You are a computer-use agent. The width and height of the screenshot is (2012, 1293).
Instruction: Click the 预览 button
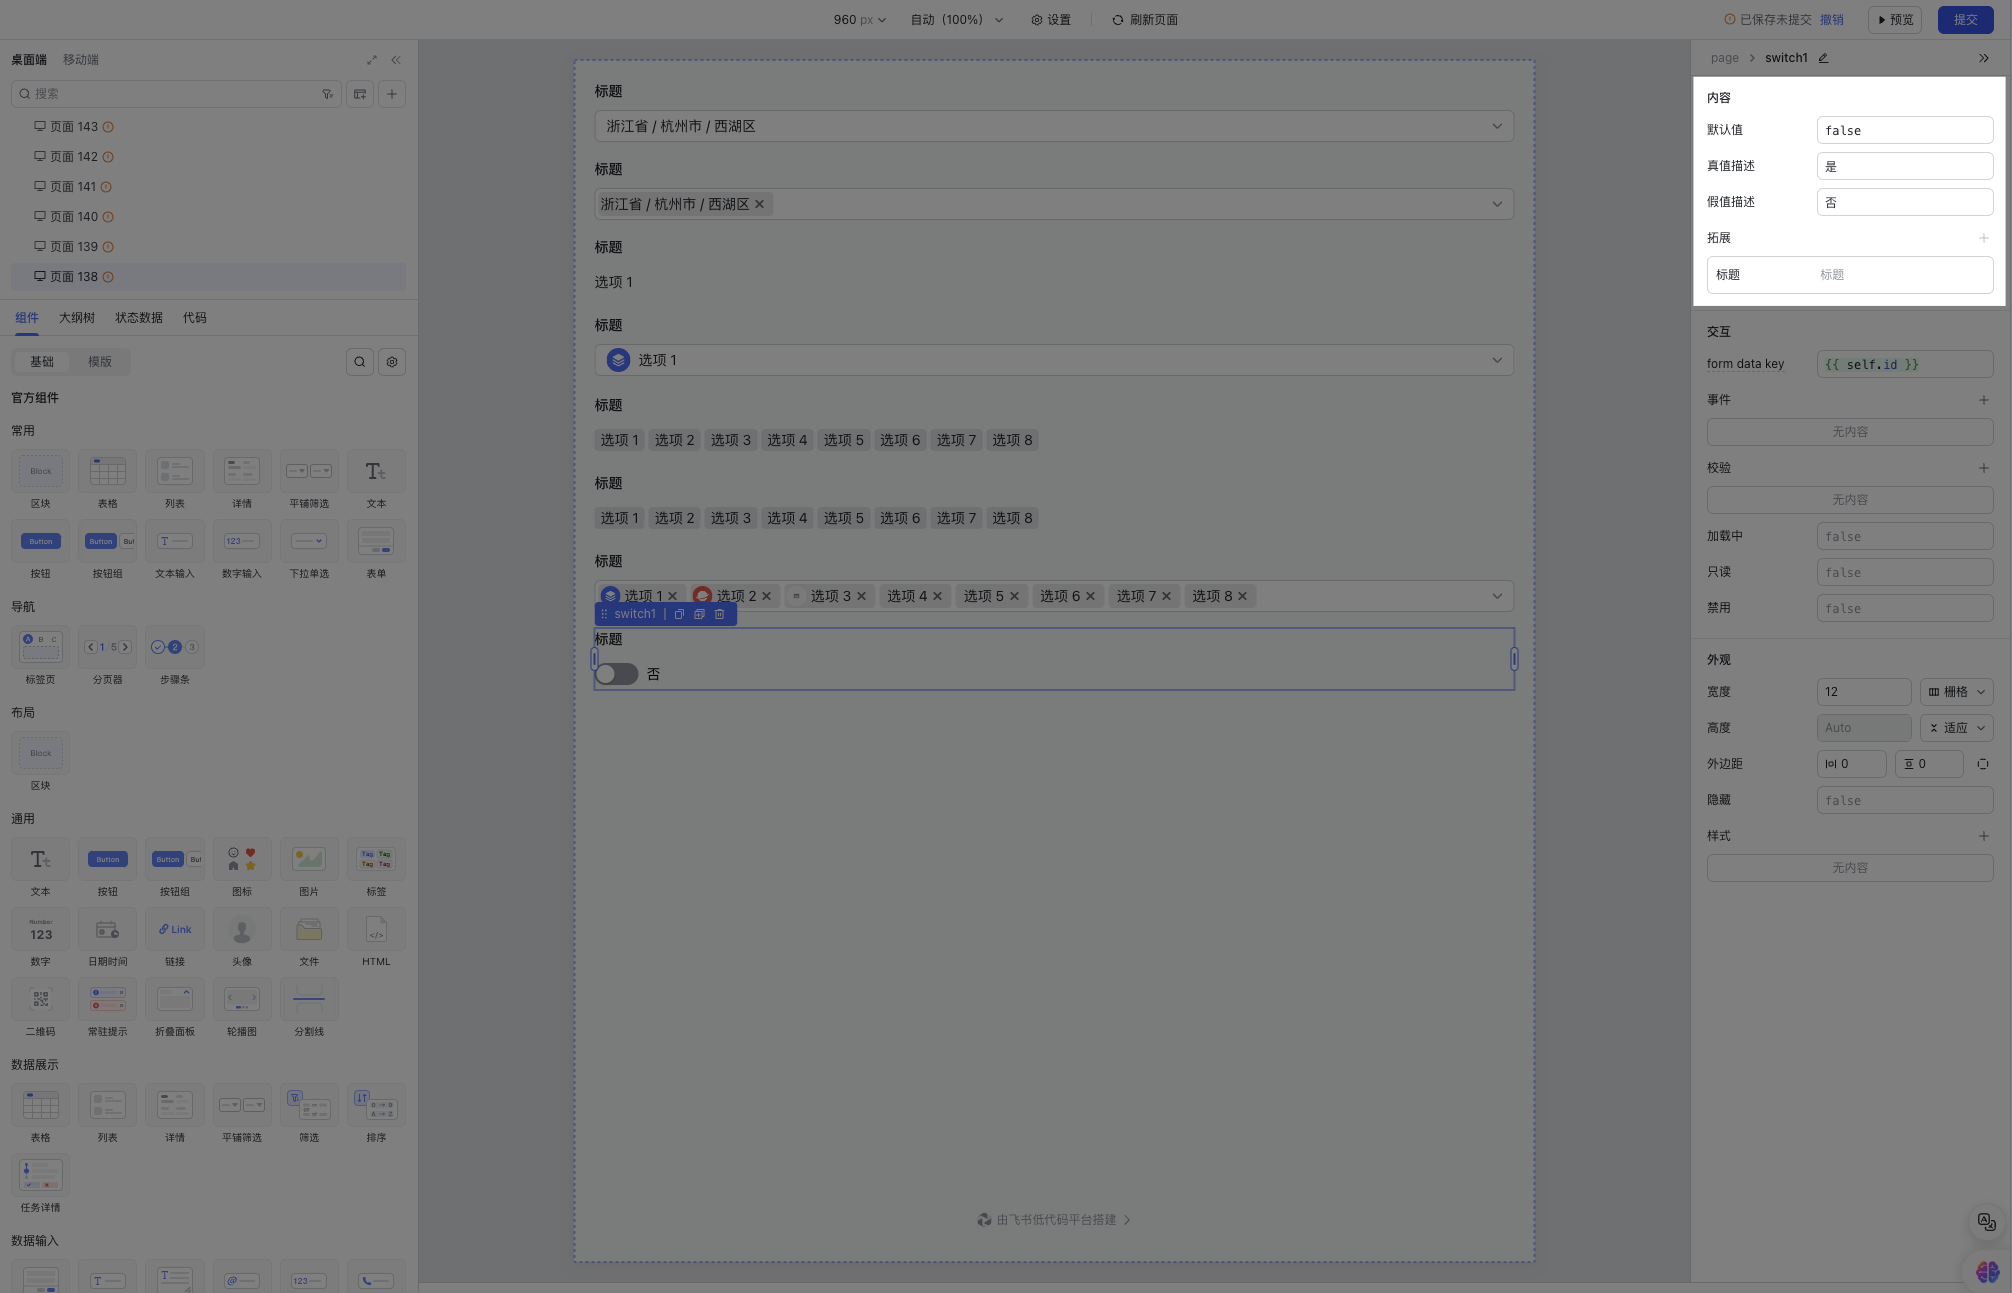(1895, 20)
